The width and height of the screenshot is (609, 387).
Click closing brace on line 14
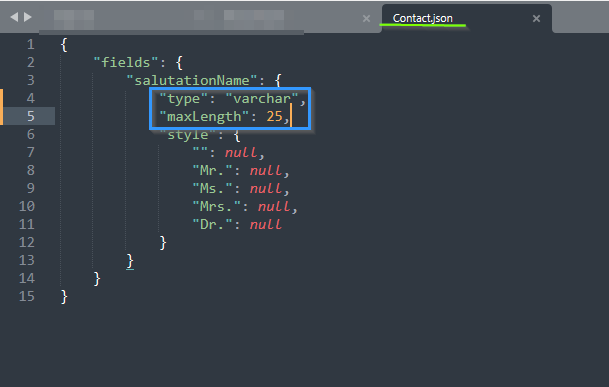click(x=97, y=279)
